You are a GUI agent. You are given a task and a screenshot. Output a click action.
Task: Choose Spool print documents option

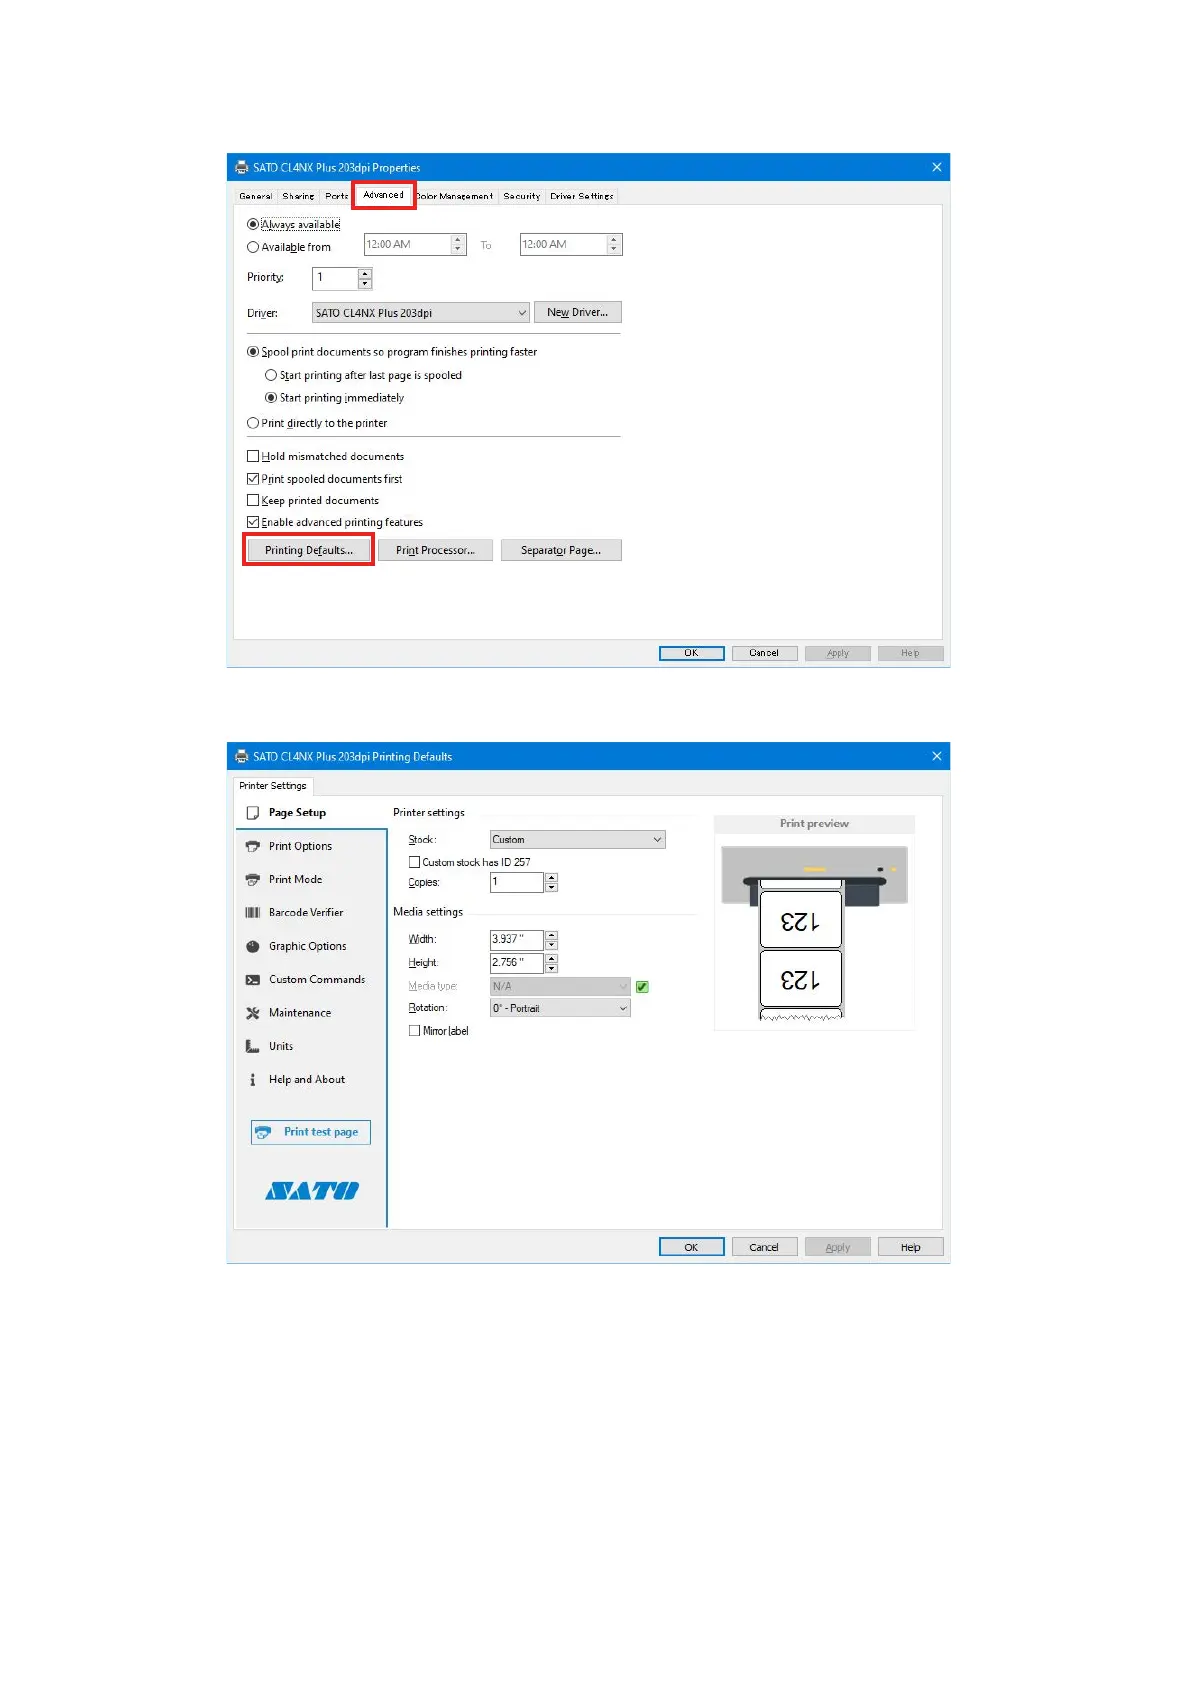point(253,352)
